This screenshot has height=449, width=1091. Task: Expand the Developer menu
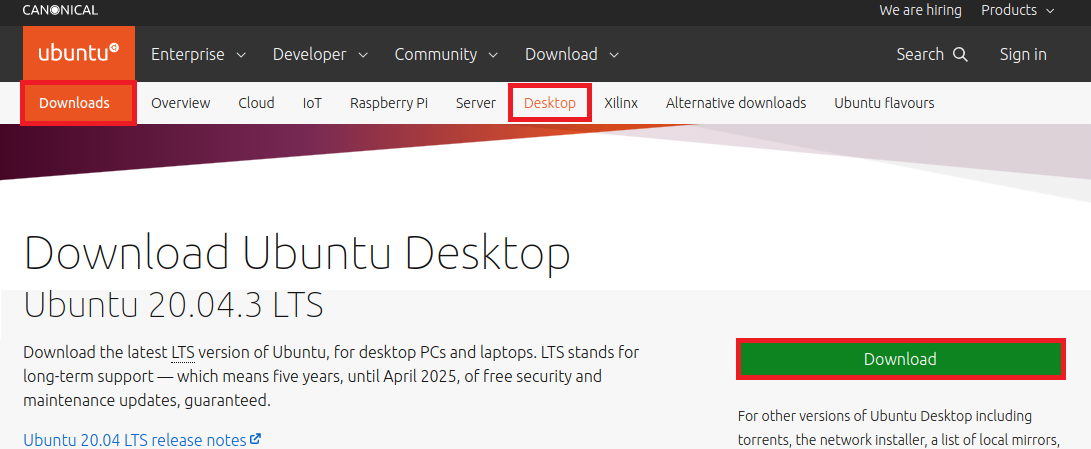click(x=320, y=54)
